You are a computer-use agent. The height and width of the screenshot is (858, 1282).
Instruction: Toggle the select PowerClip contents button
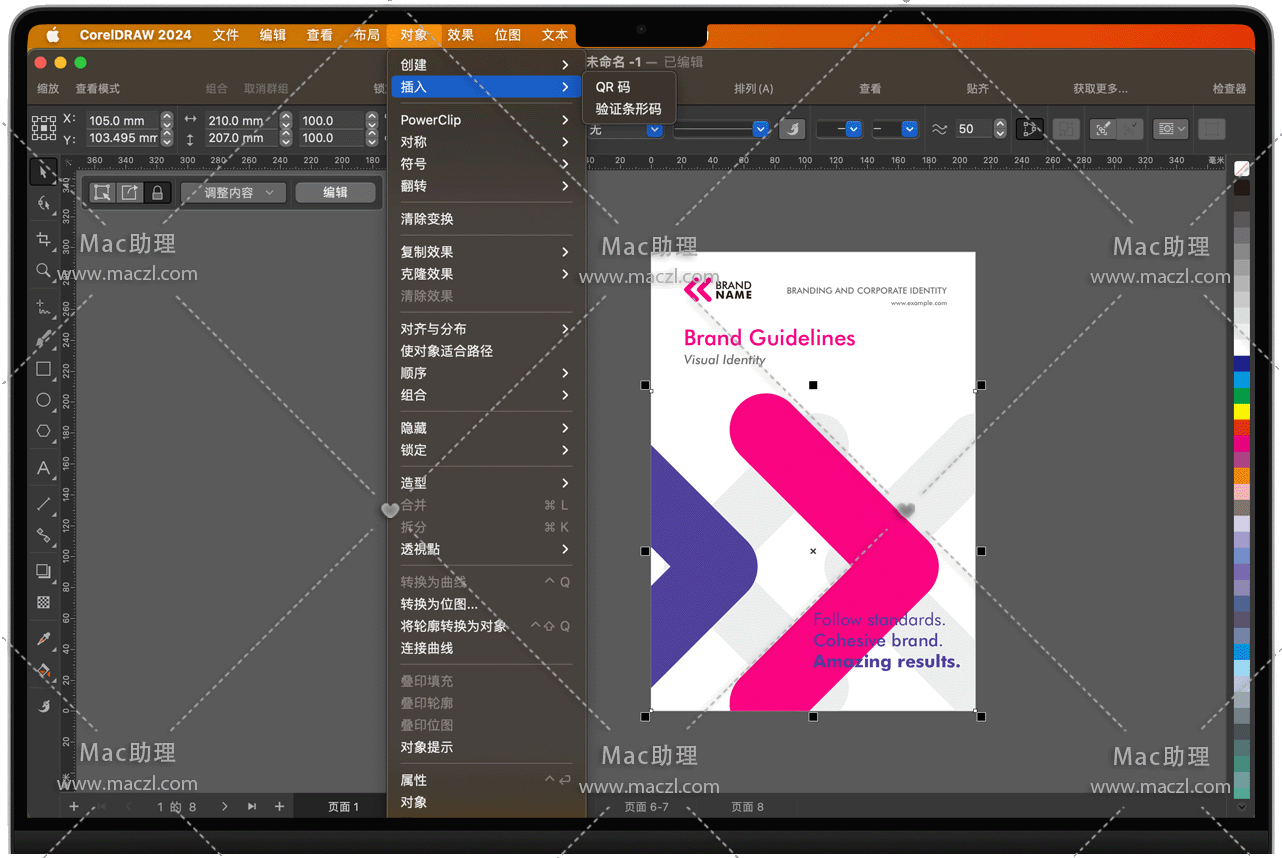point(102,193)
